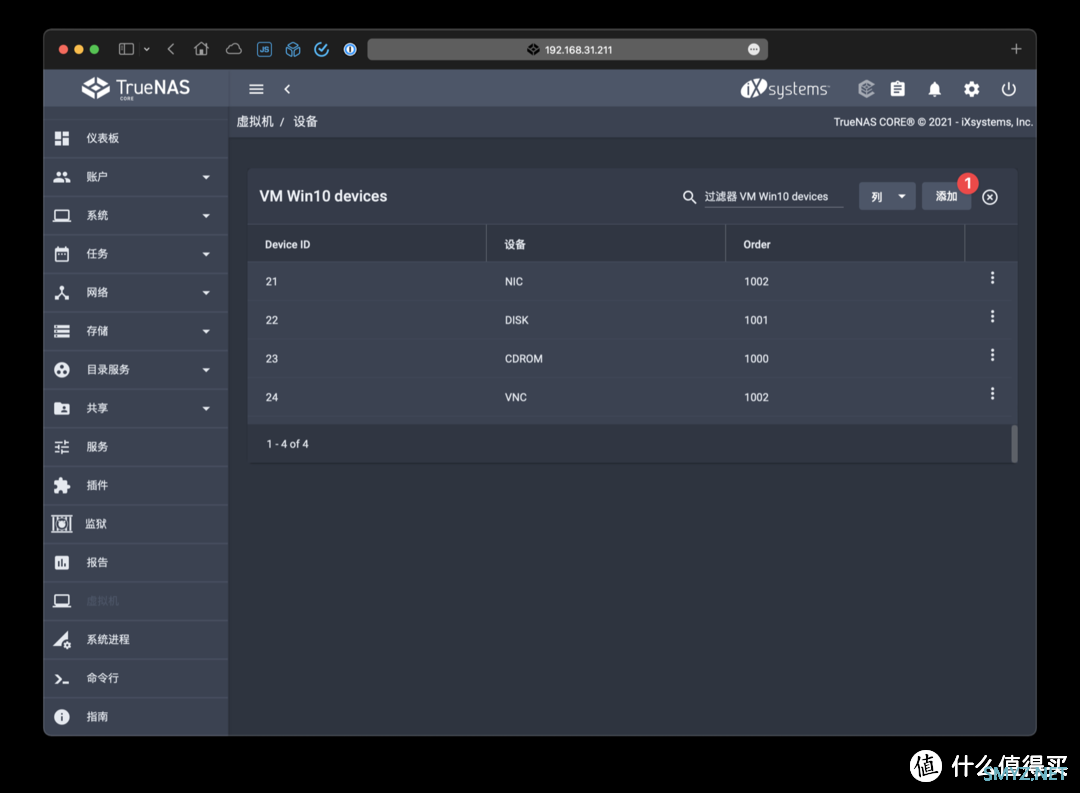The width and height of the screenshot is (1080, 793).
Task: Toggle the browser sidebar button
Action: 127,50
